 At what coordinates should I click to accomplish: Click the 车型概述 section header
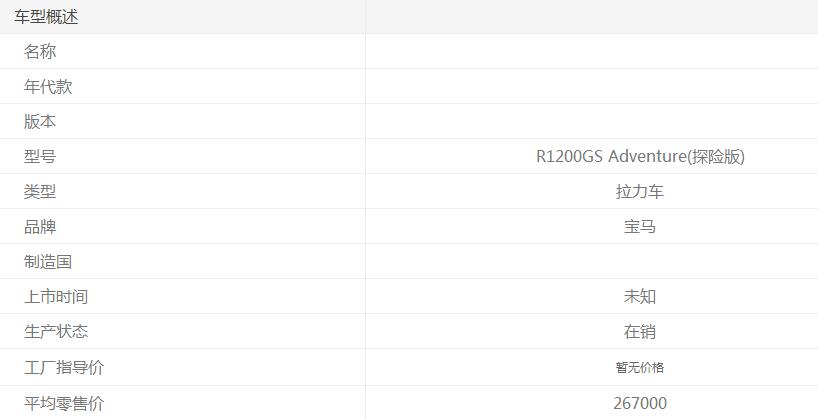pyautogui.click(x=46, y=17)
